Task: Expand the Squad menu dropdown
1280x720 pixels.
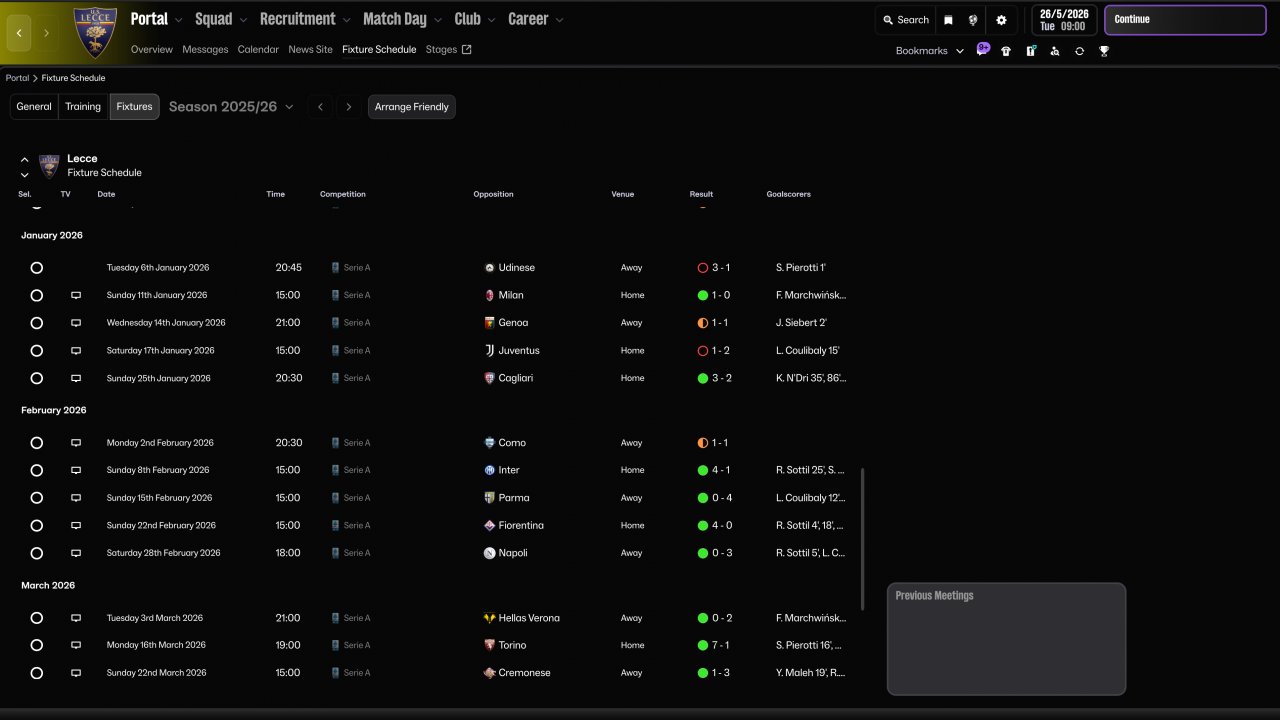Action: 242,20
